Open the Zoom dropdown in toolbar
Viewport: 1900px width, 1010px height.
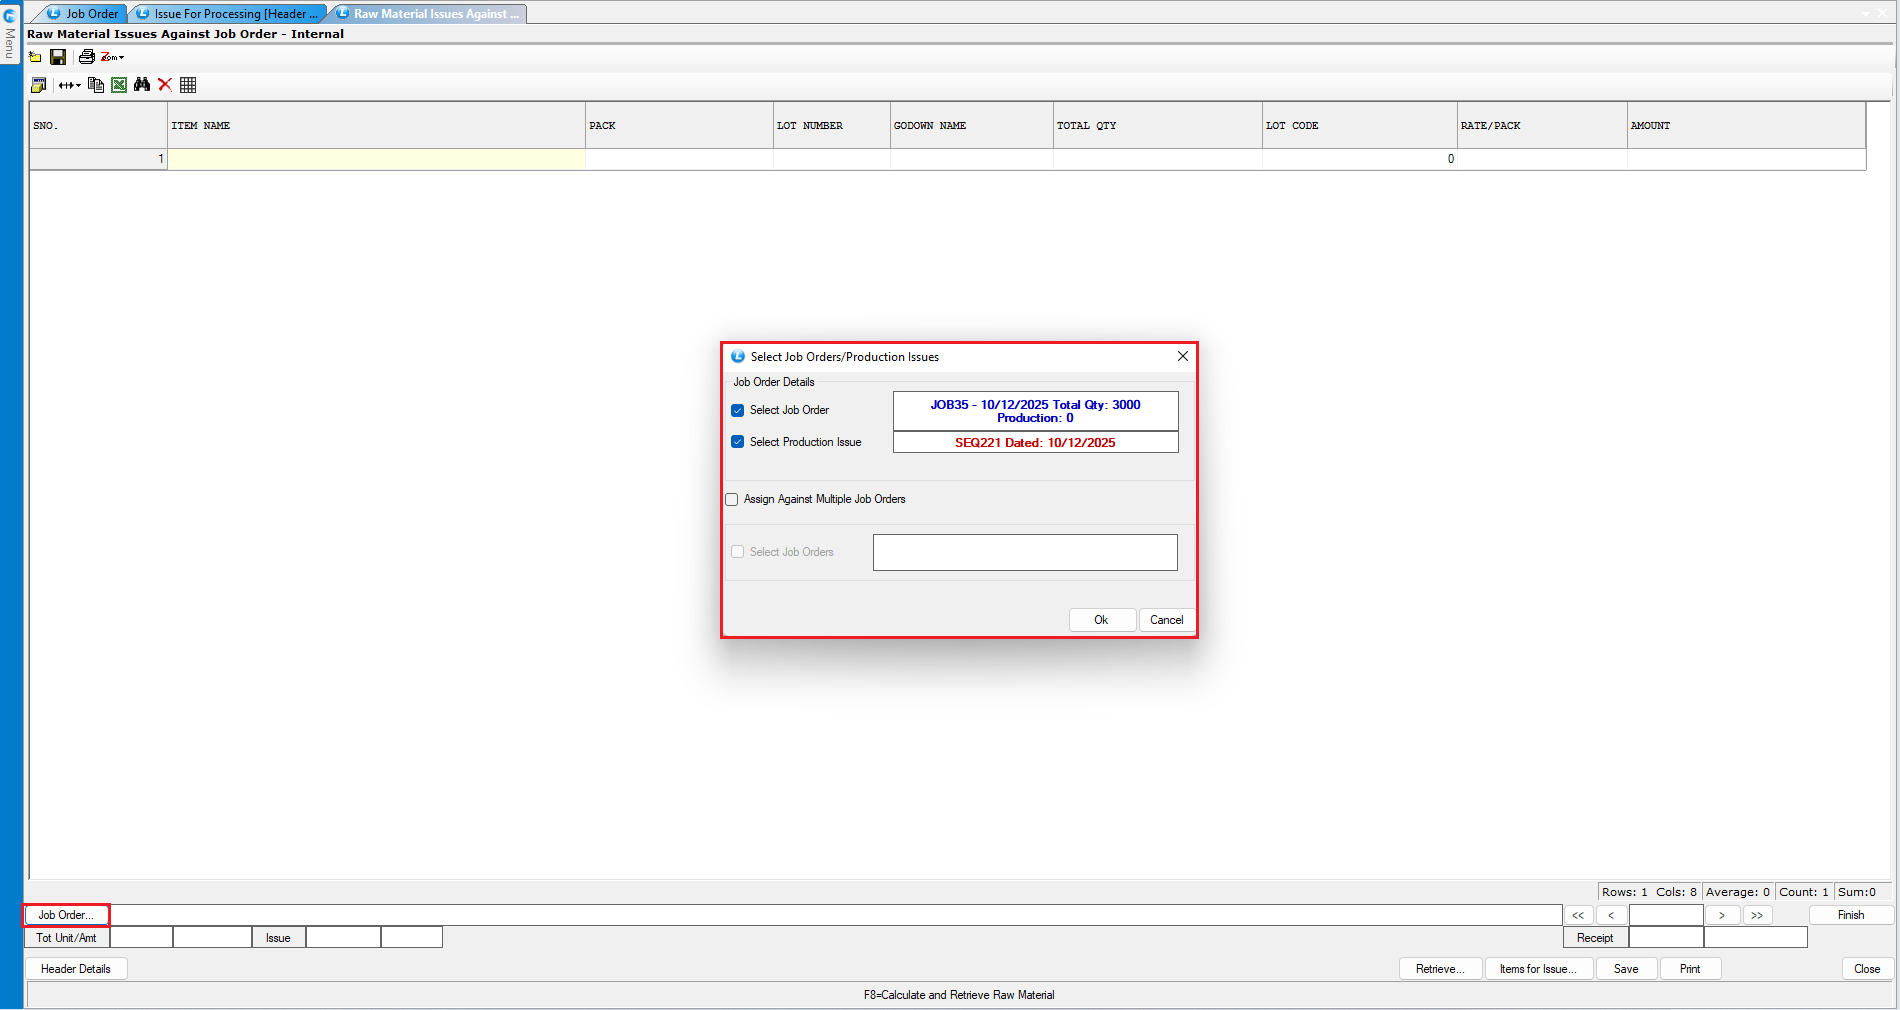pyautogui.click(x=113, y=57)
